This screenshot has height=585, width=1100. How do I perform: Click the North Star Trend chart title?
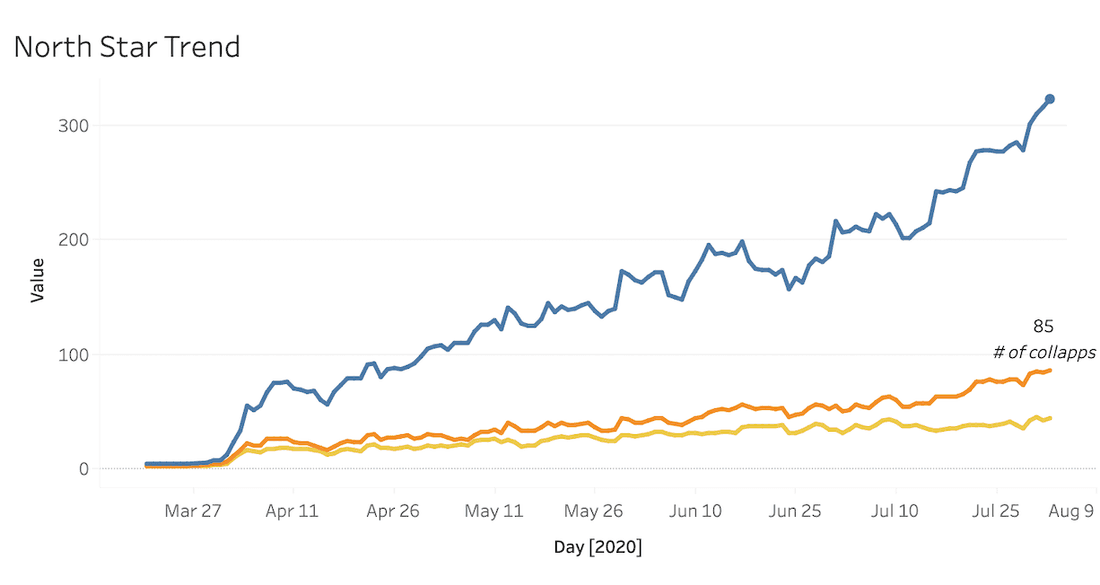(127, 47)
